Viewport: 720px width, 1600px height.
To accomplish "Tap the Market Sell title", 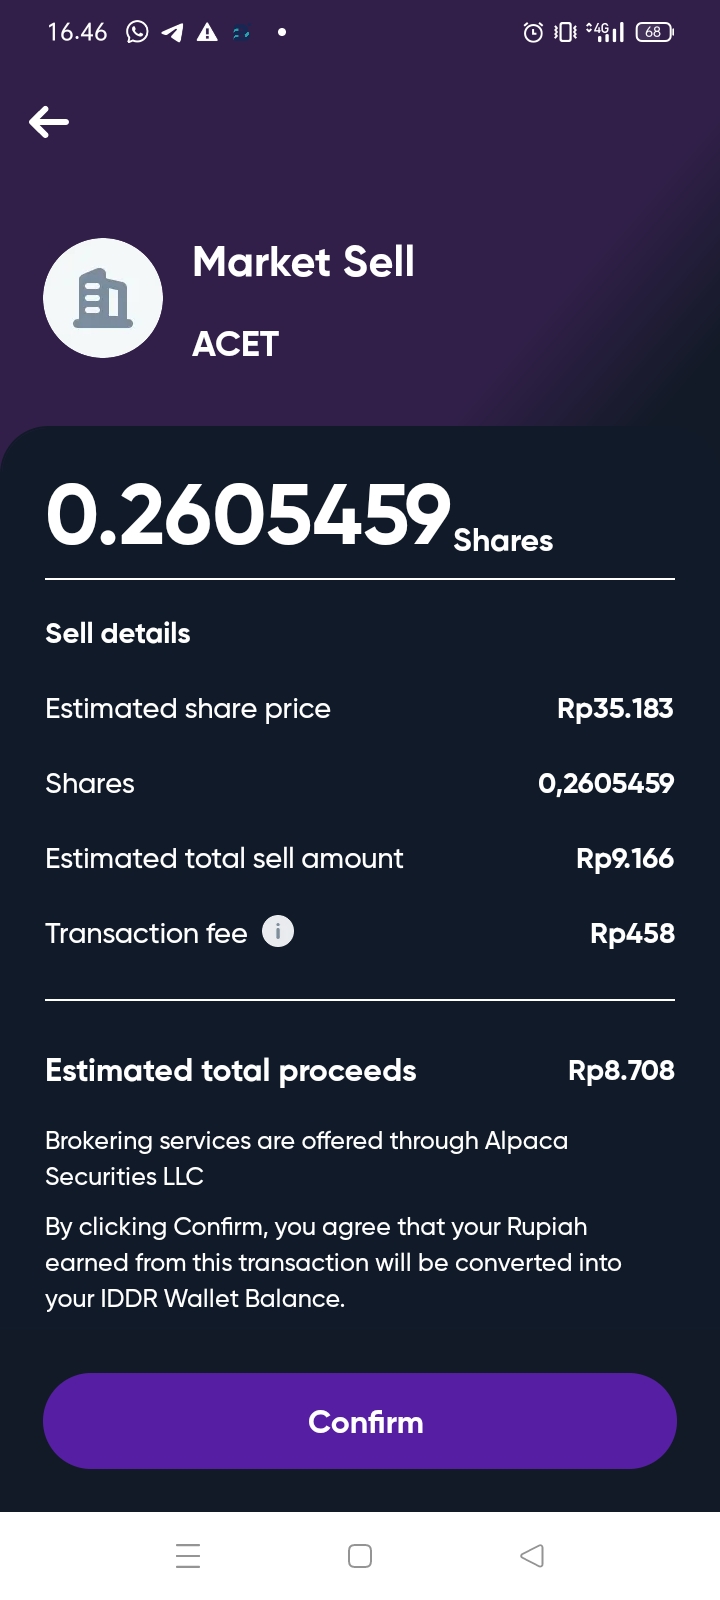I will (303, 262).
